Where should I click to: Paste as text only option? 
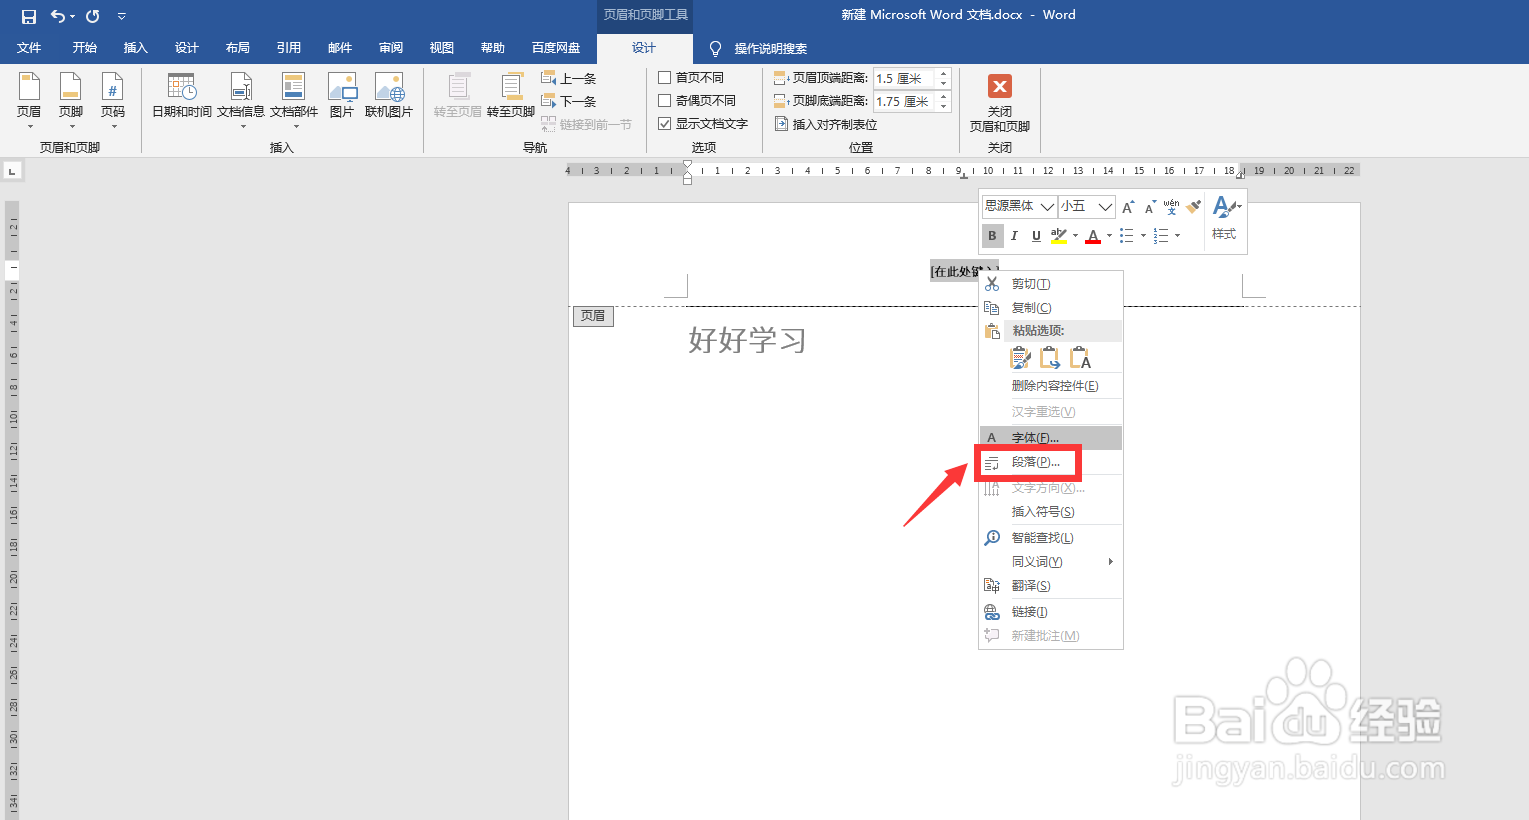point(1080,358)
